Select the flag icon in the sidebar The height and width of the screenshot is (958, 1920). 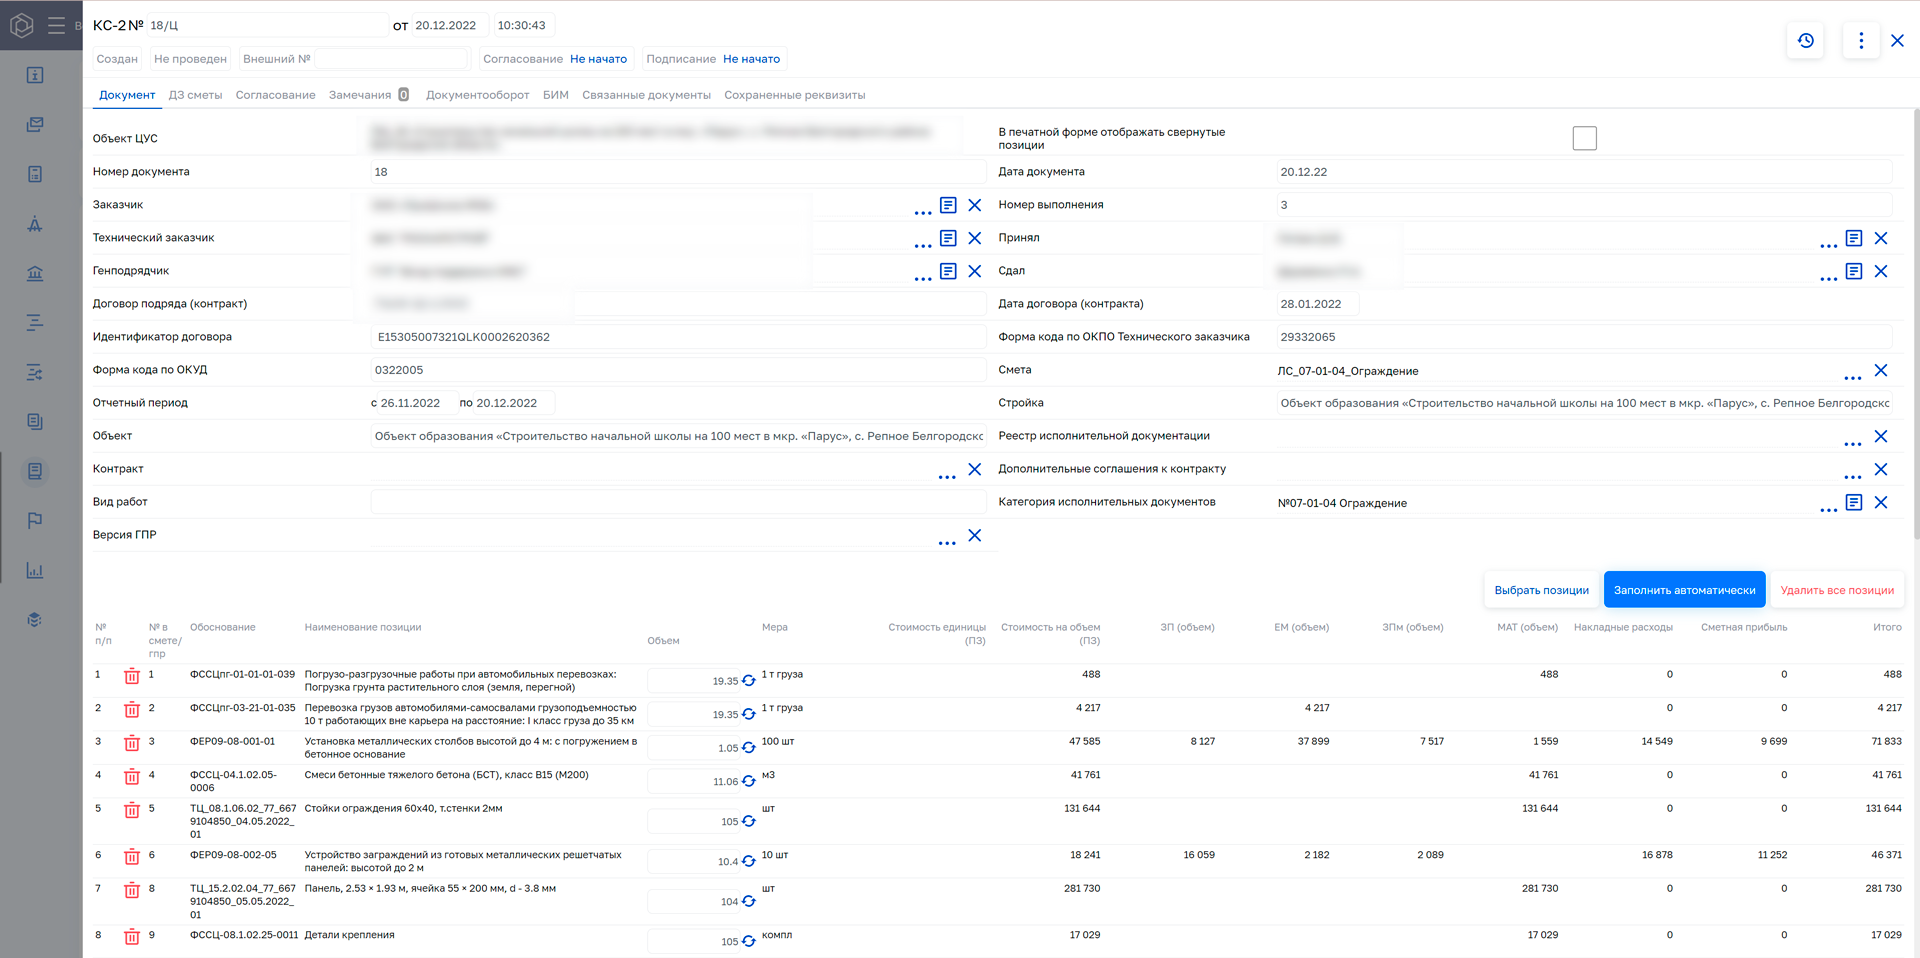(x=35, y=520)
